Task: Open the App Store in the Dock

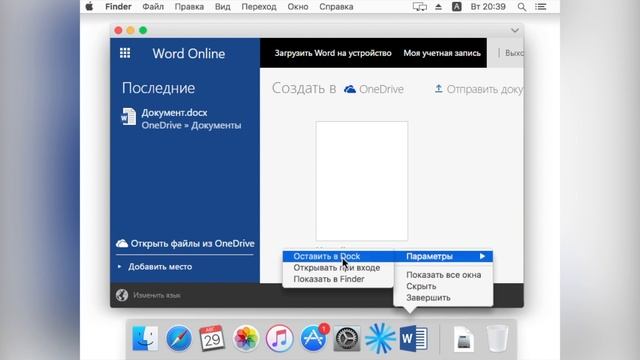Action: coord(313,338)
